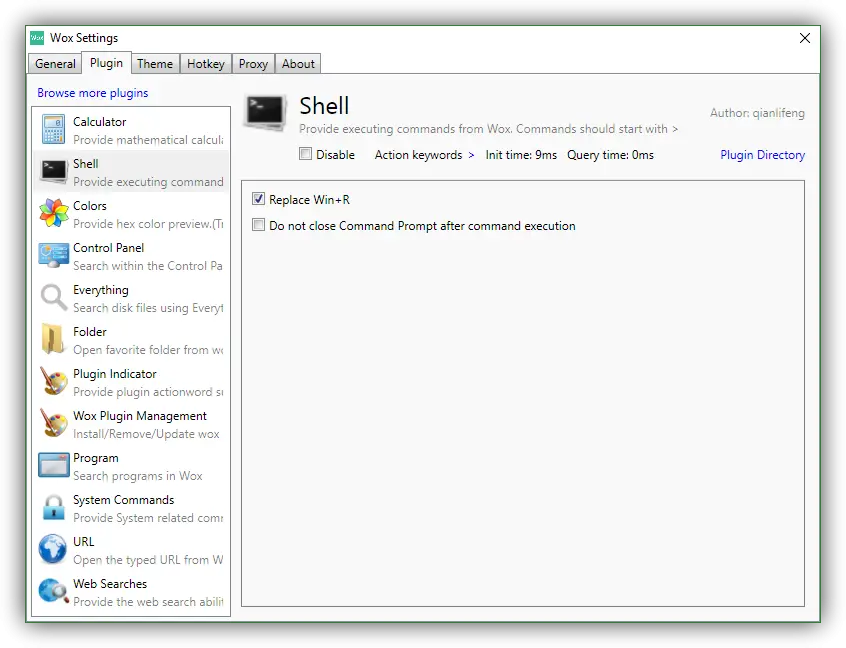
Task: Open the Proxy tab
Action: (x=253, y=64)
